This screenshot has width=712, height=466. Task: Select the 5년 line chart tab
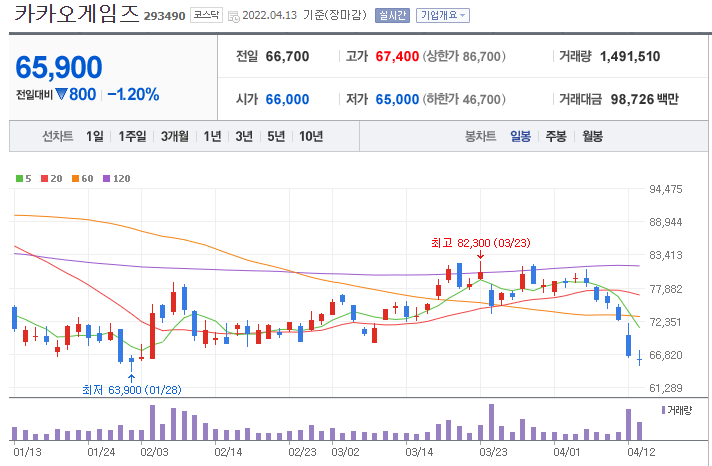(276, 136)
